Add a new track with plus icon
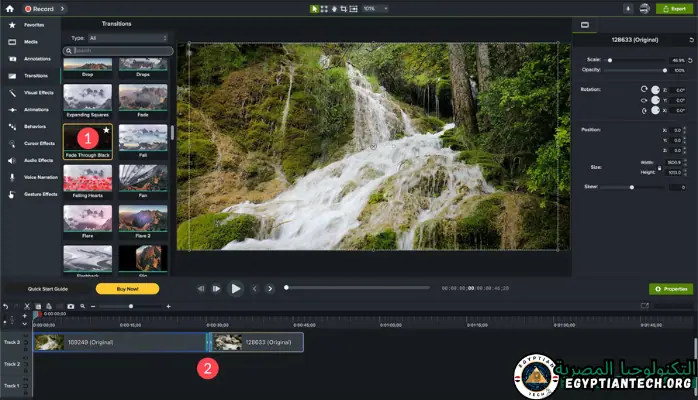This screenshot has height=400, width=698. [x=24, y=316]
